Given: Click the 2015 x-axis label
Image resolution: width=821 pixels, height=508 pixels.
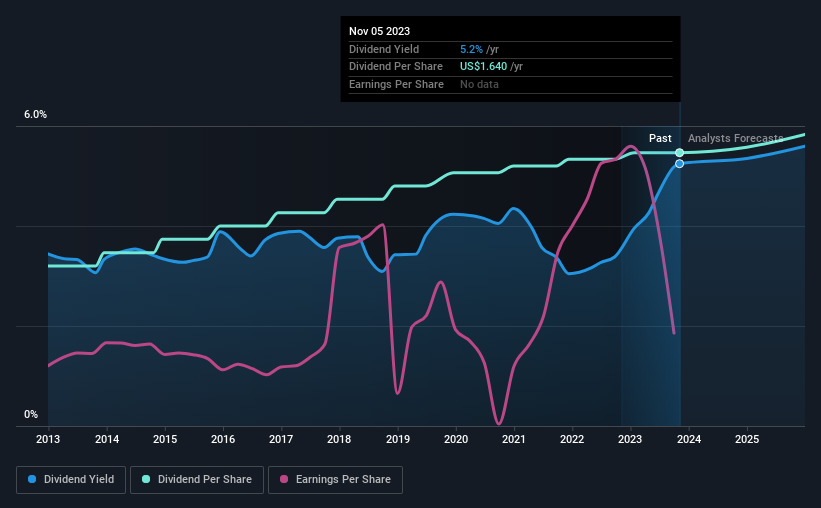Looking at the screenshot, I should pos(165,439).
